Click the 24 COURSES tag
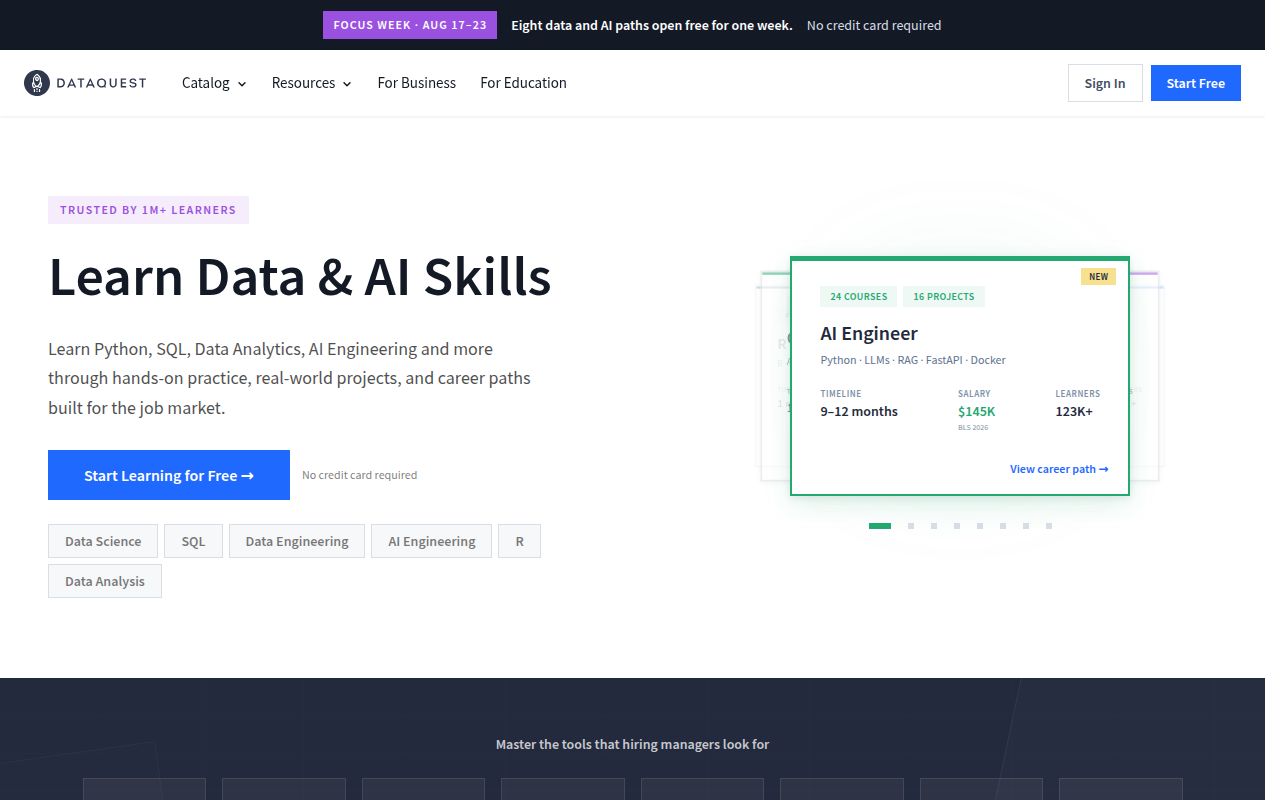 (x=859, y=297)
